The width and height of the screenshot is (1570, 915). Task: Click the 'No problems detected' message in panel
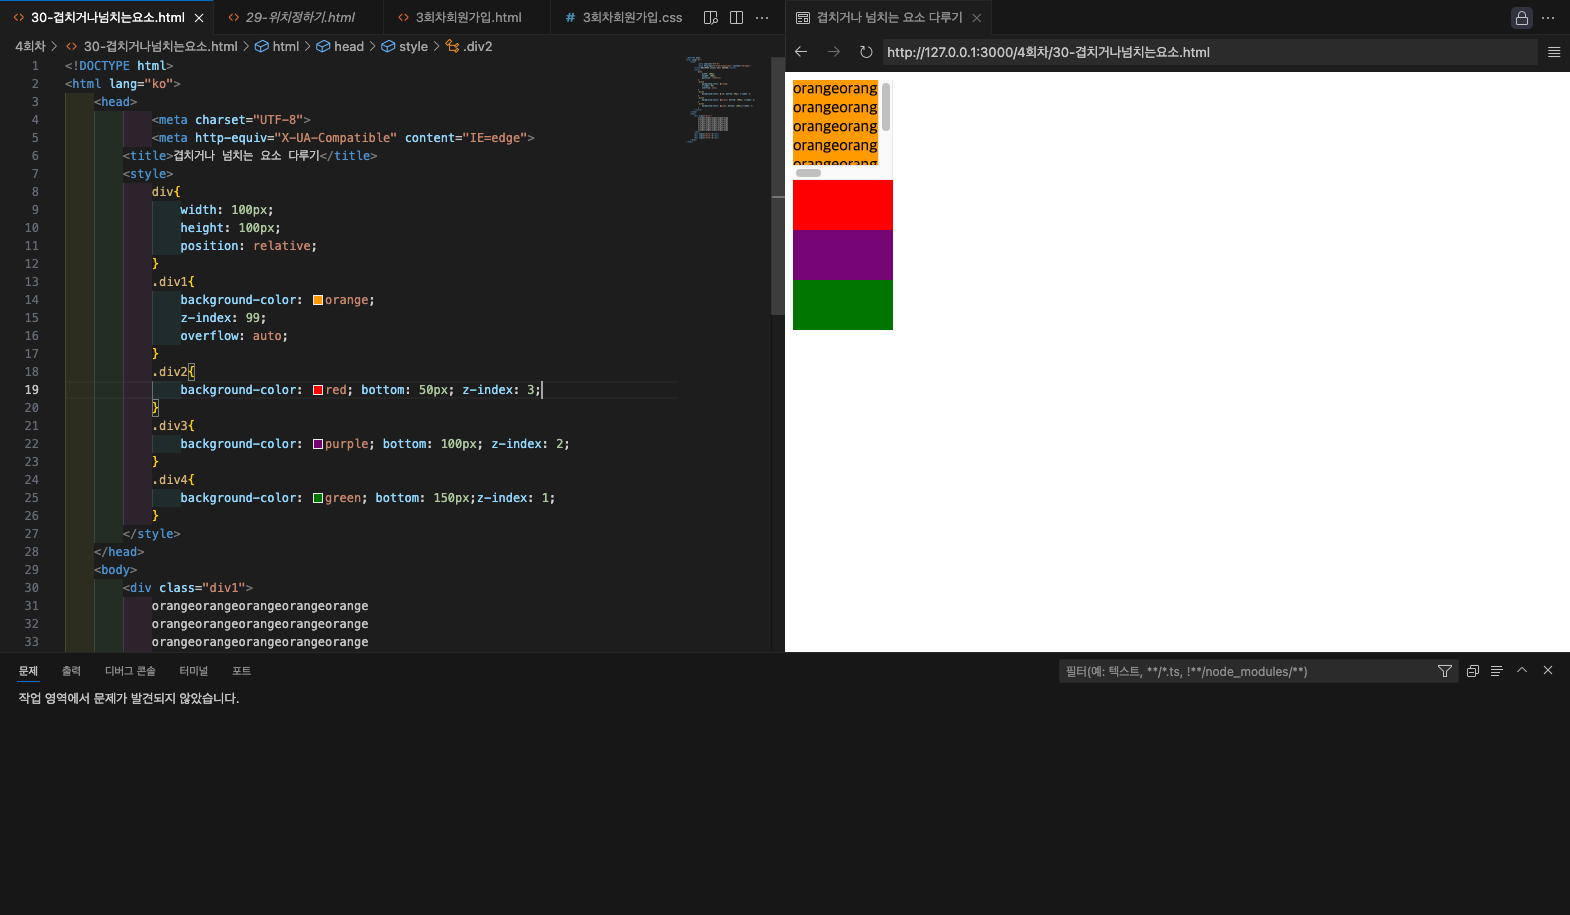pyautogui.click(x=129, y=698)
